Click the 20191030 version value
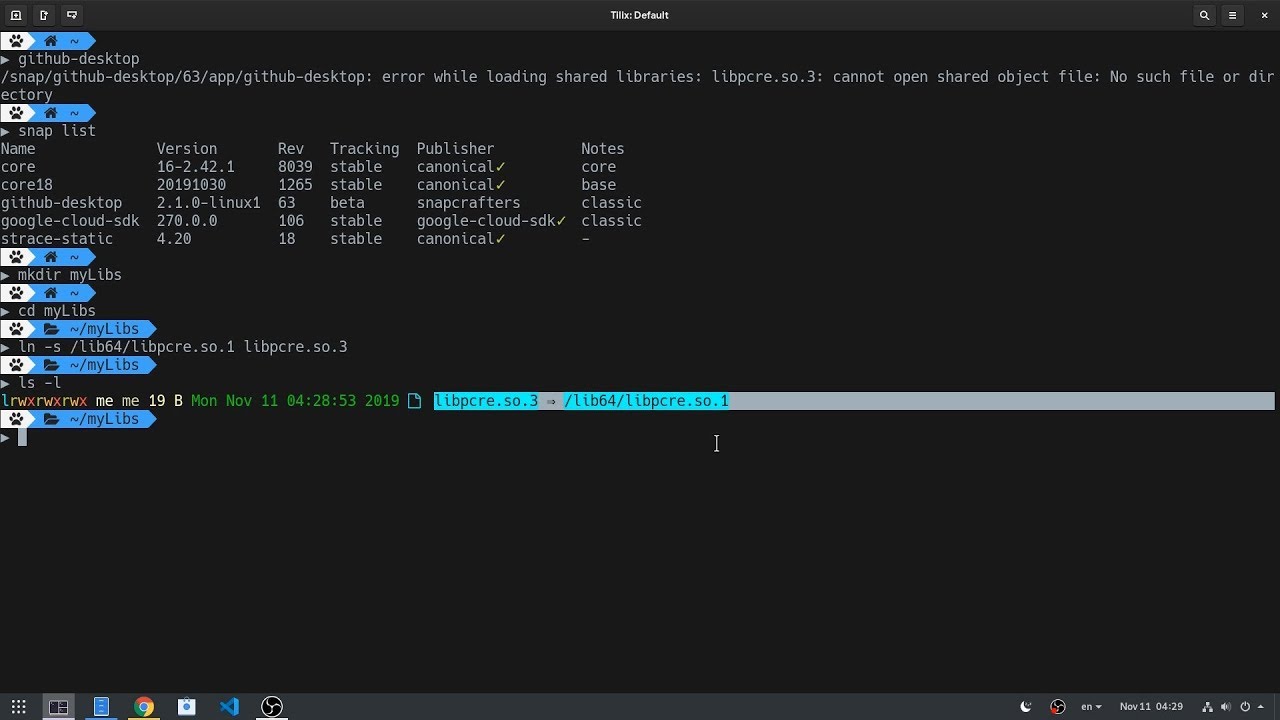 [191, 185]
